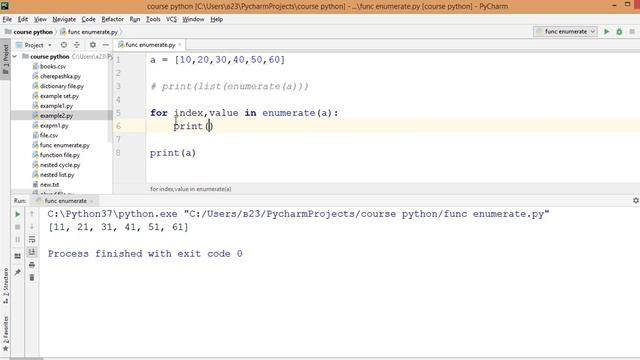Click the Restore layout icon in Run panel
The width and height of the screenshot is (640, 360).
coord(18,256)
